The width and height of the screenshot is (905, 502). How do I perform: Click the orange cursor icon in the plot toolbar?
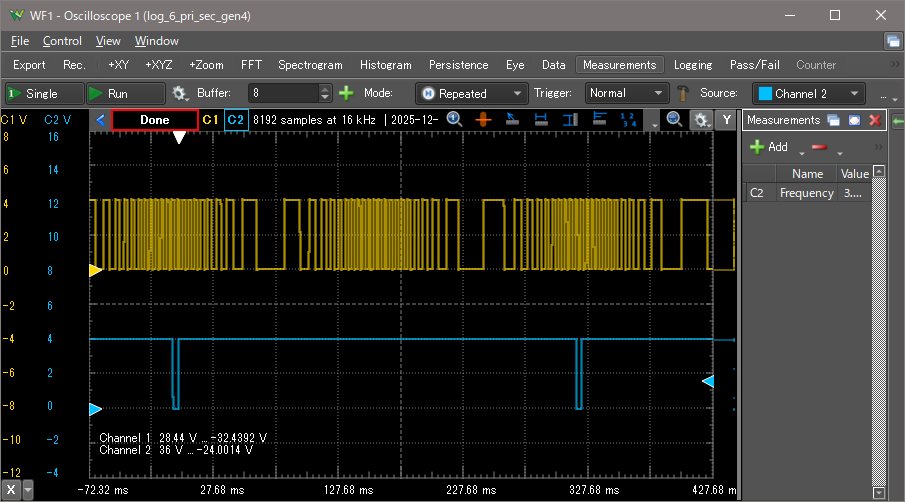tap(482, 119)
